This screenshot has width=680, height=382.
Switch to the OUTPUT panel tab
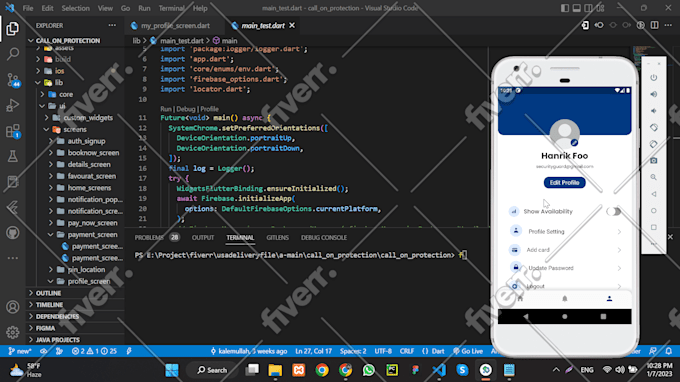(203, 238)
